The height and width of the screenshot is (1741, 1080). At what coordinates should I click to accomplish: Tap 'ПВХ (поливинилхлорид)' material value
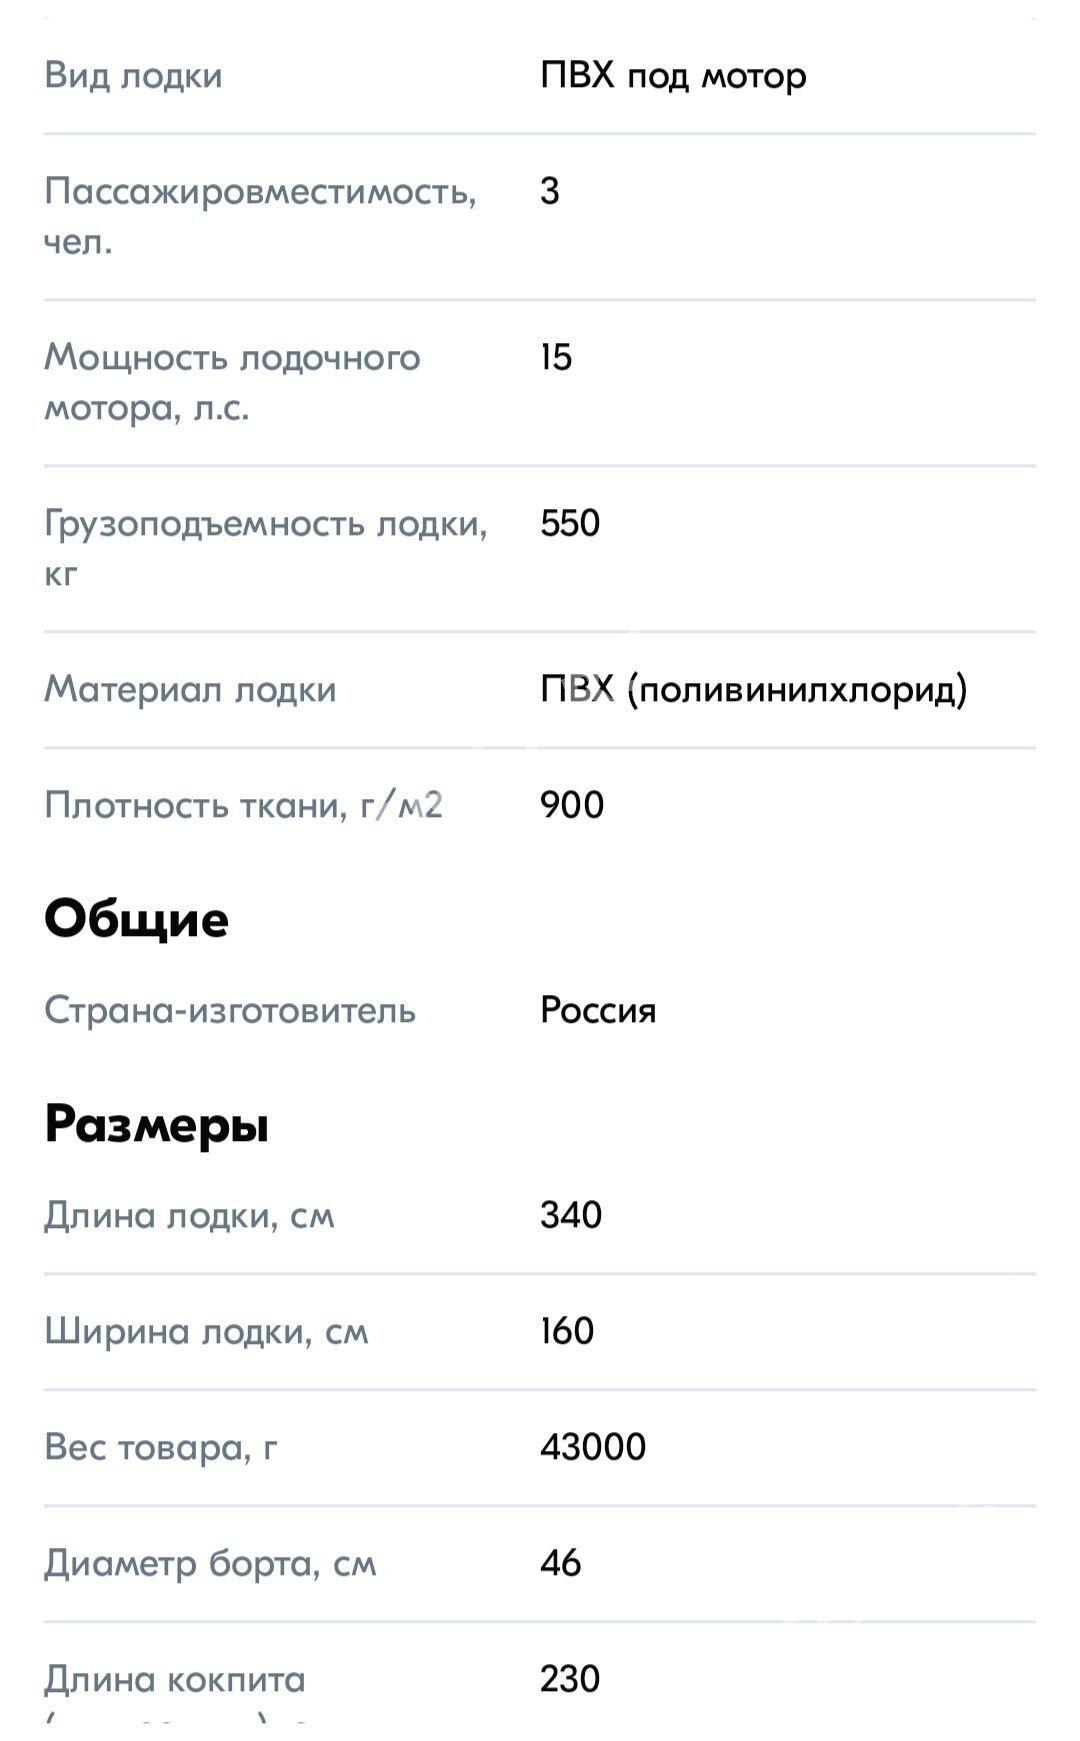coord(754,689)
